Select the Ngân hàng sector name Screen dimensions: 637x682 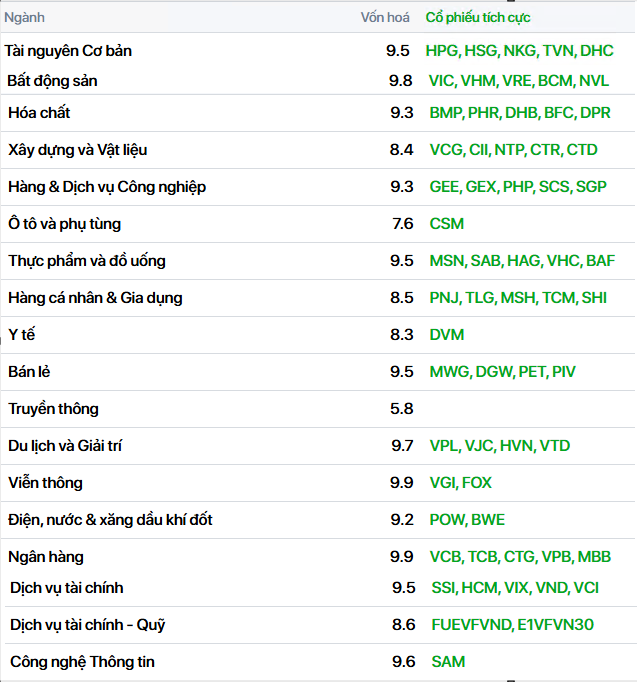[x=46, y=557]
